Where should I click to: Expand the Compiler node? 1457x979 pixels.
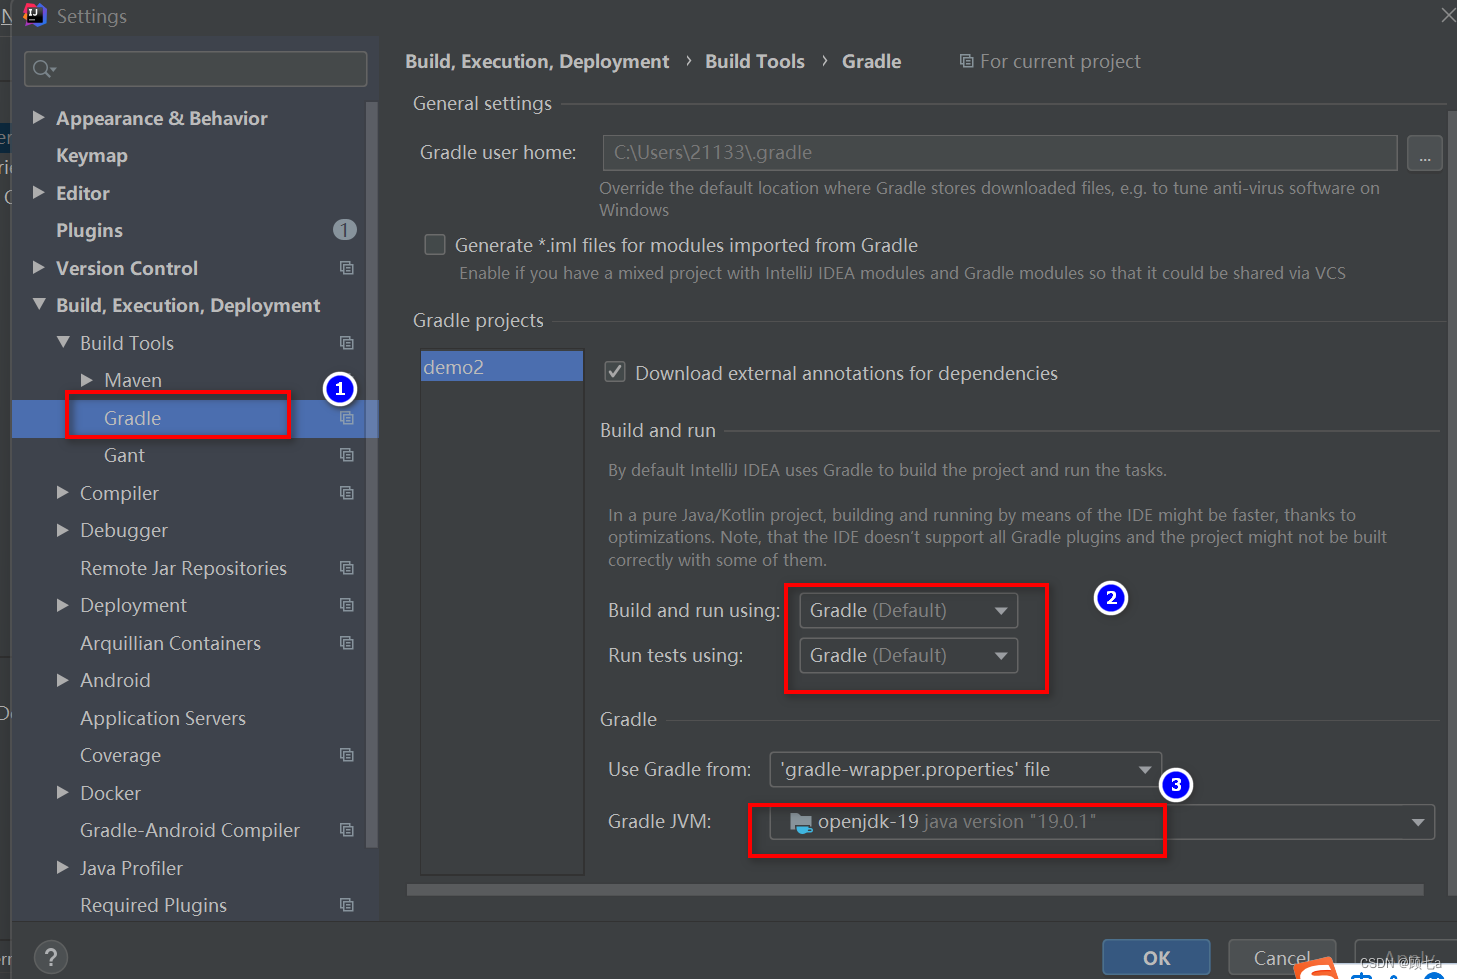pos(63,493)
